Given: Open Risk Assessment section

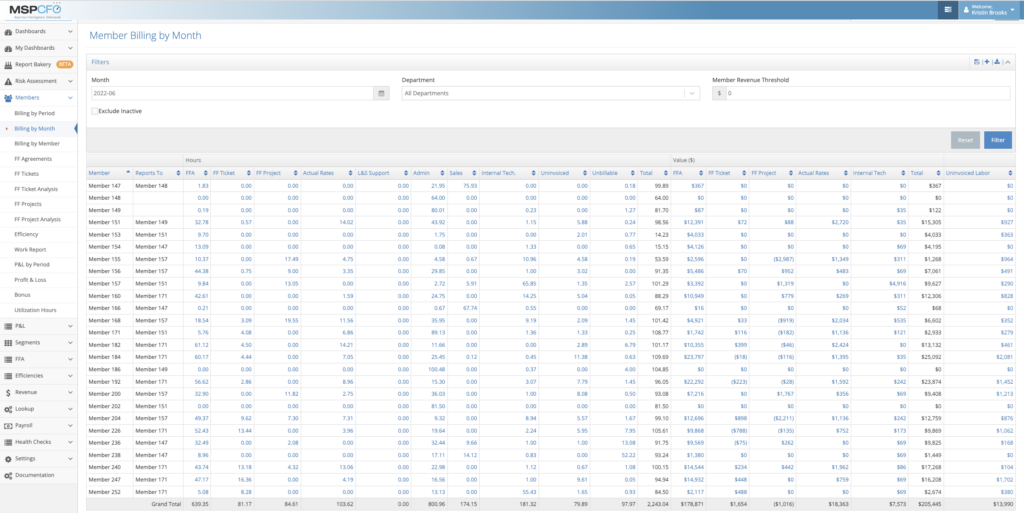Looking at the screenshot, I should [x=38, y=81].
